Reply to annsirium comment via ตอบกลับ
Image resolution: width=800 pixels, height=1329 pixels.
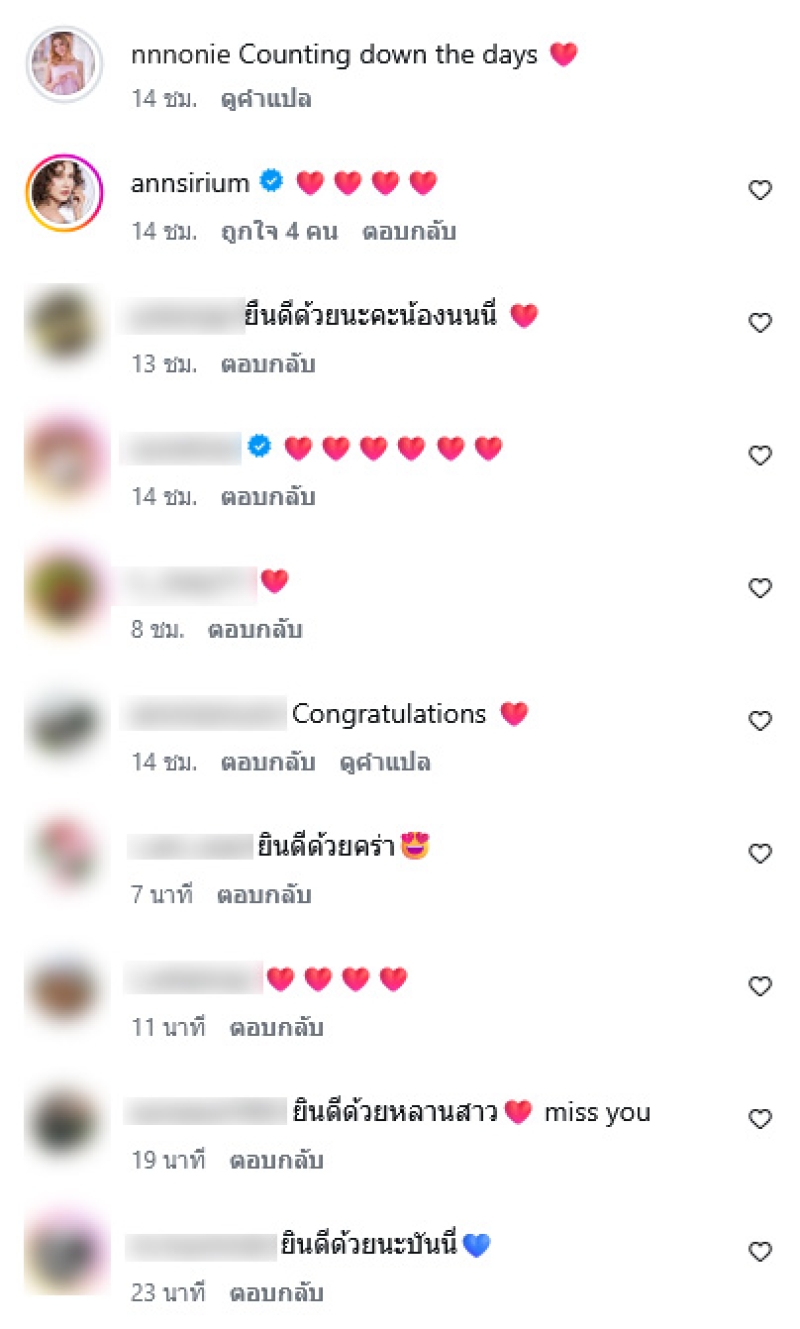pyautogui.click(x=409, y=231)
